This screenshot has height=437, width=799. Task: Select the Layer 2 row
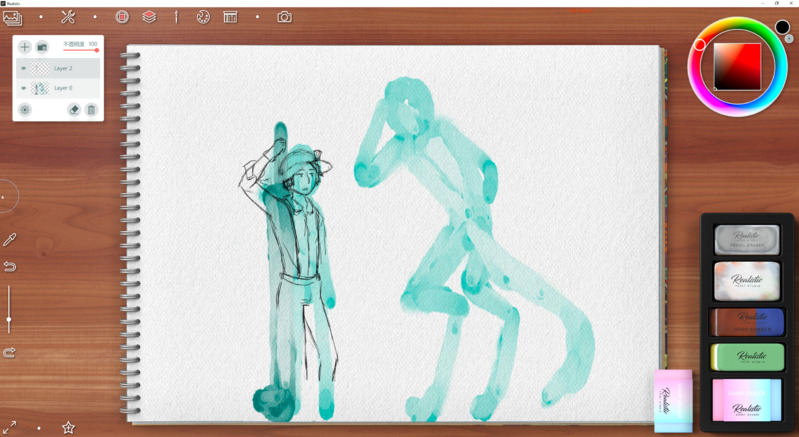point(58,68)
